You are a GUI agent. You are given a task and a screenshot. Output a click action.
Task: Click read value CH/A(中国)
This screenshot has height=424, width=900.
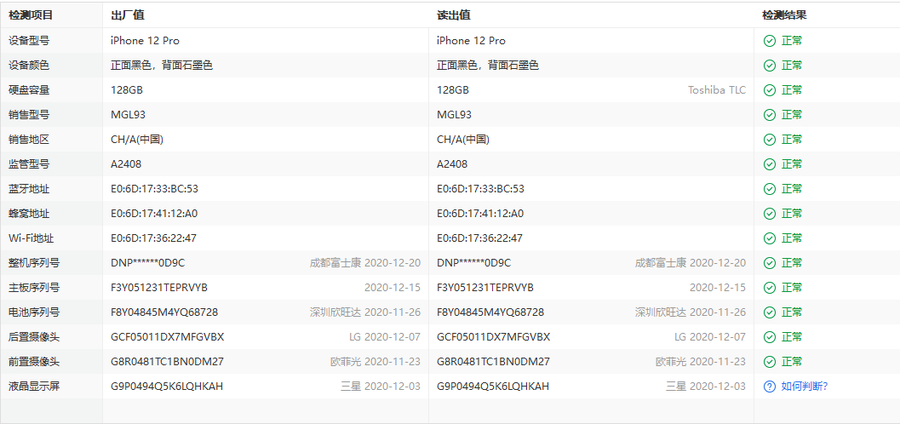[x=463, y=139]
